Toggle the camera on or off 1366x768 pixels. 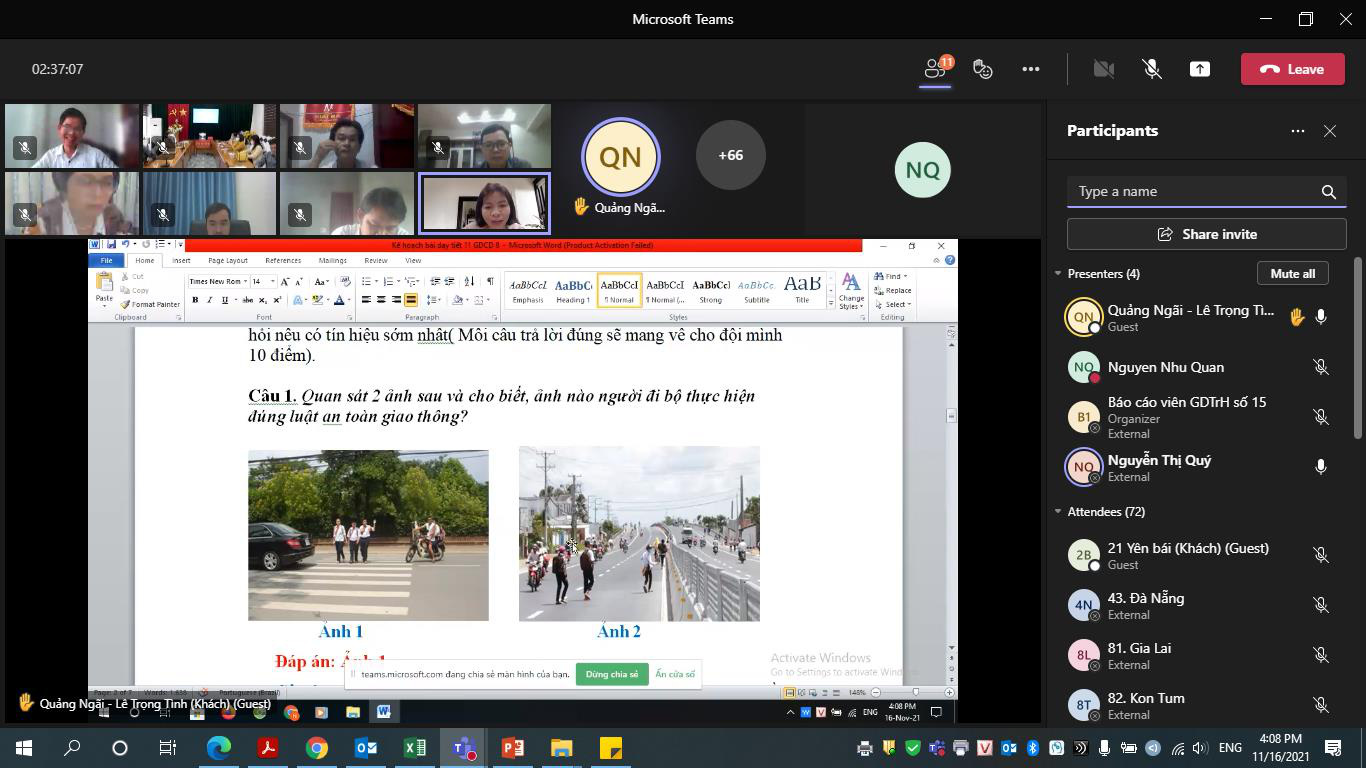1104,69
